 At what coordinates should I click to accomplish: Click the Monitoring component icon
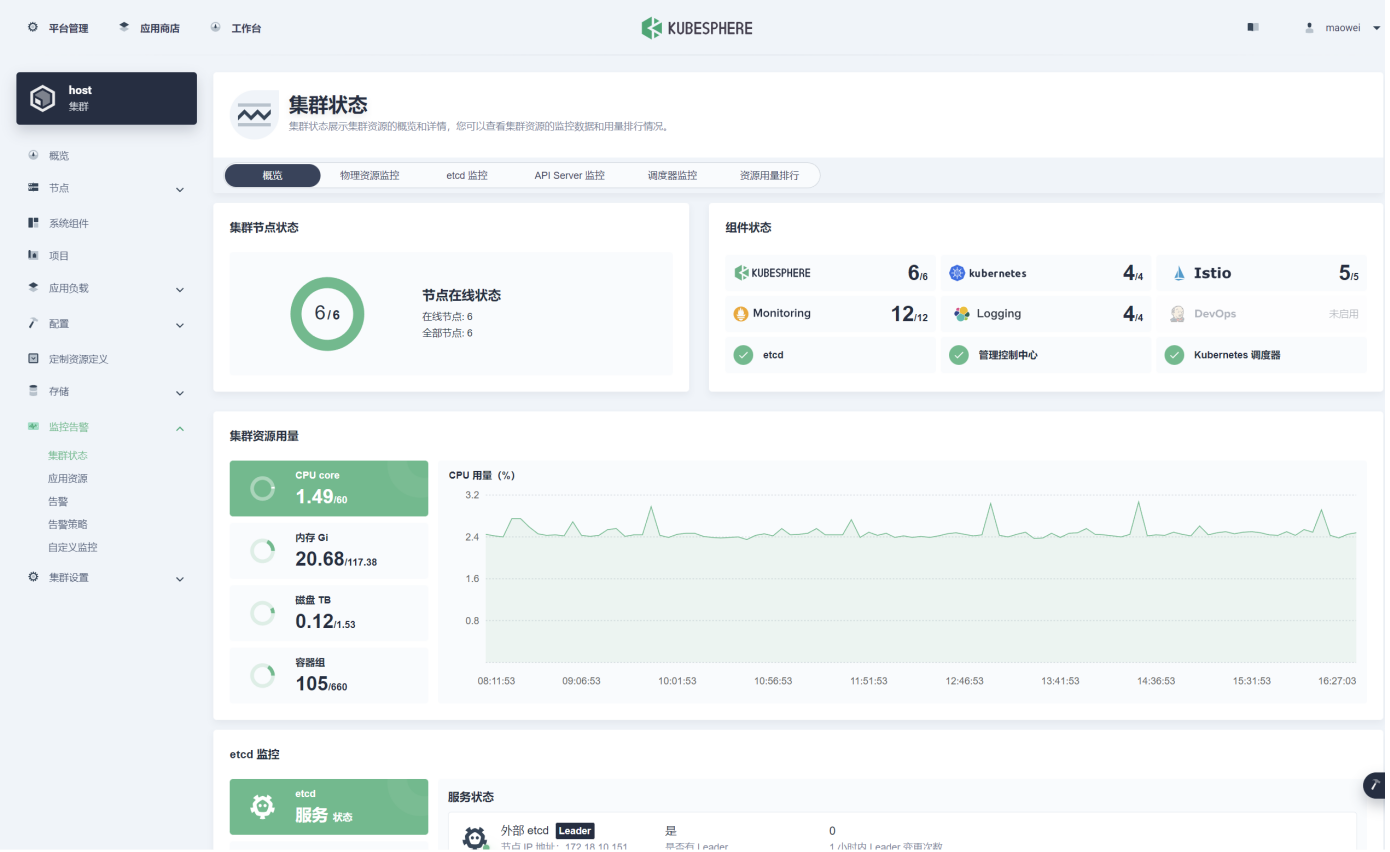[741, 314]
